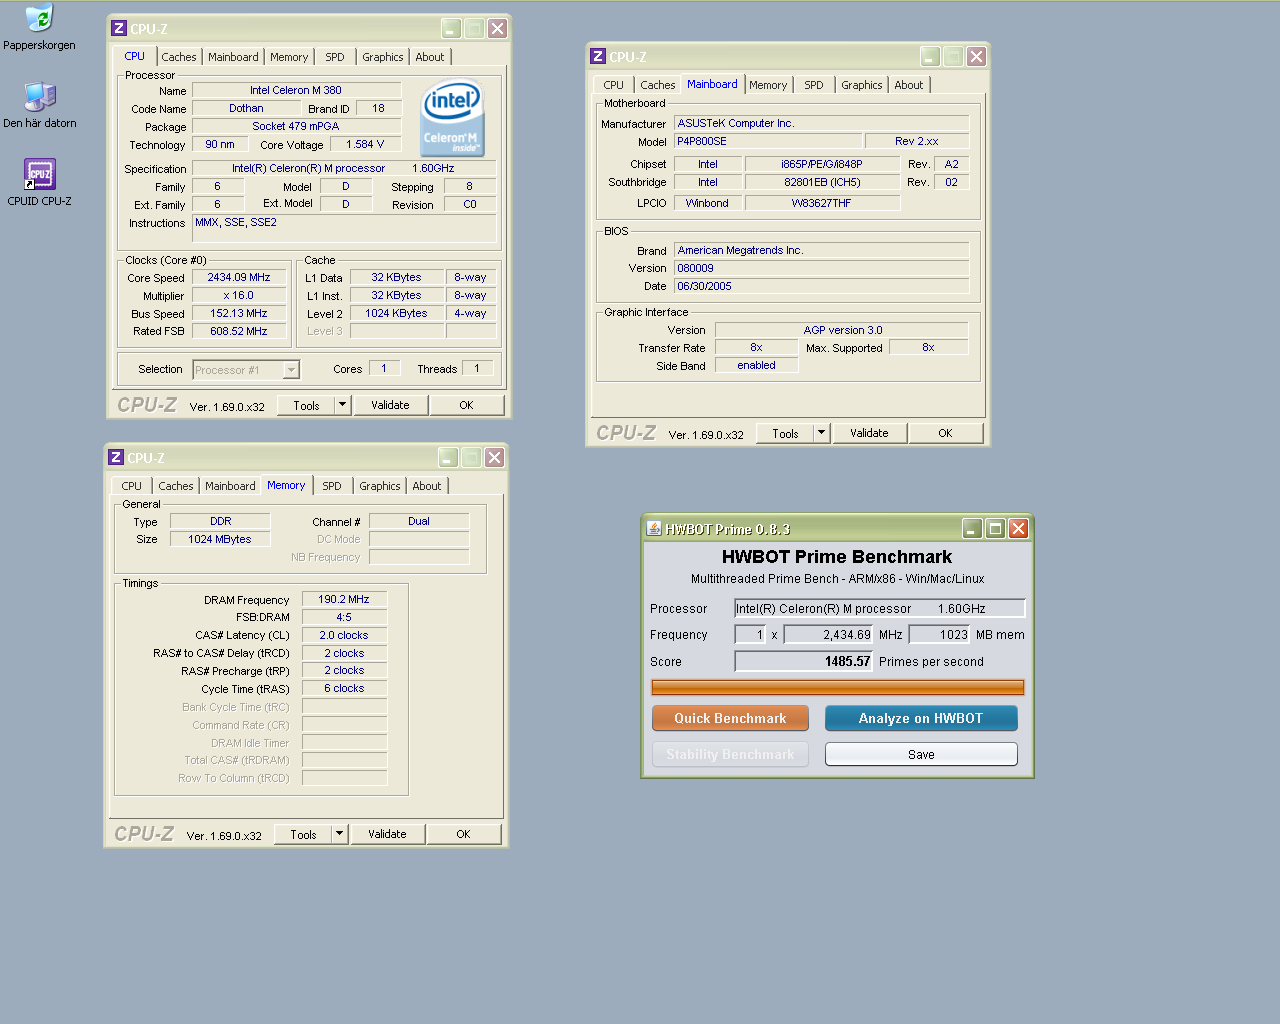Click Core Speed value 2434.09 MHz
The image size is (1280, 1024).
point(239,277)
